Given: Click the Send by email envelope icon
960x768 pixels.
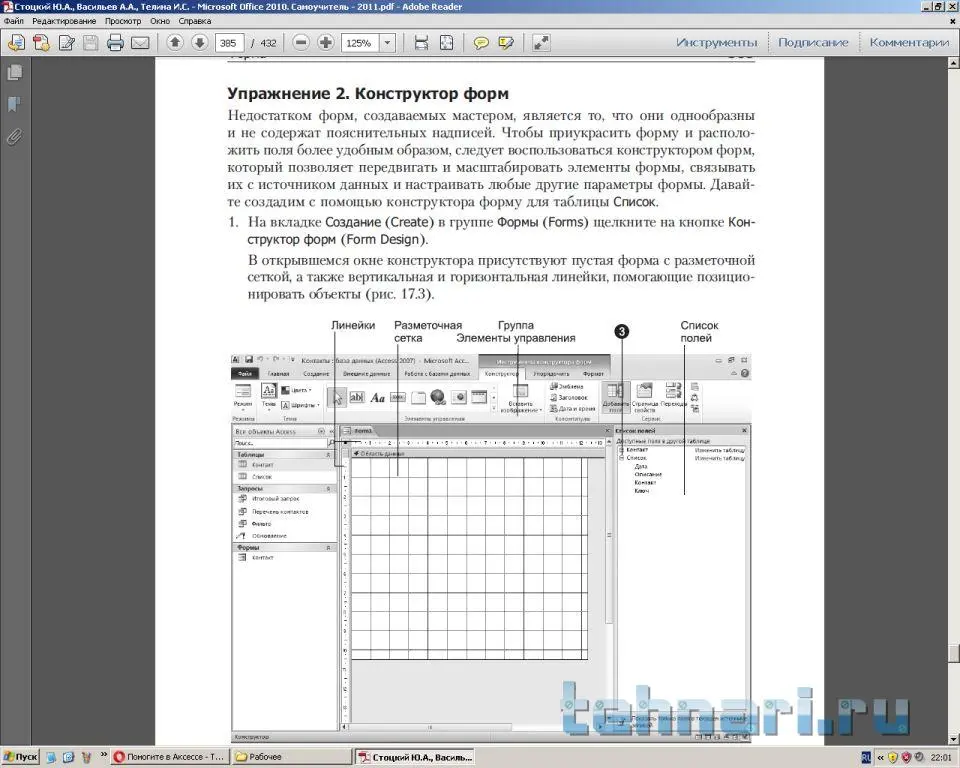Looking at the screenshot, I should tap(140, 43).
